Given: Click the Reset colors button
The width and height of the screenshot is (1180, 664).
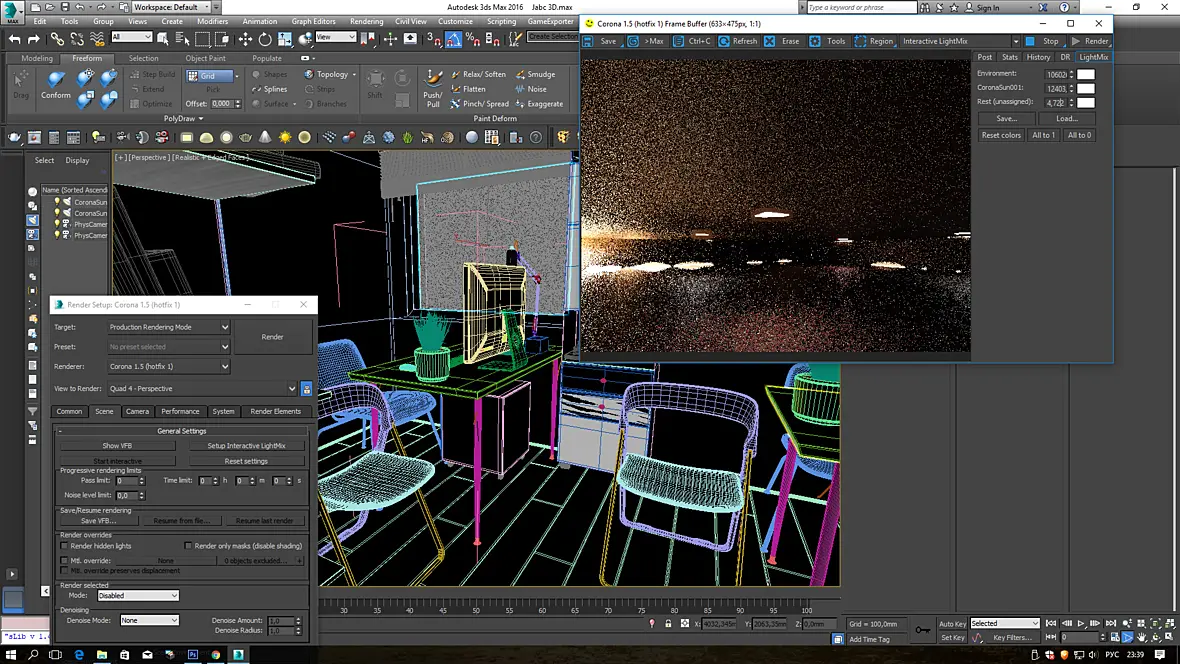Looking at the screenshot, I should click(1001, 136).
